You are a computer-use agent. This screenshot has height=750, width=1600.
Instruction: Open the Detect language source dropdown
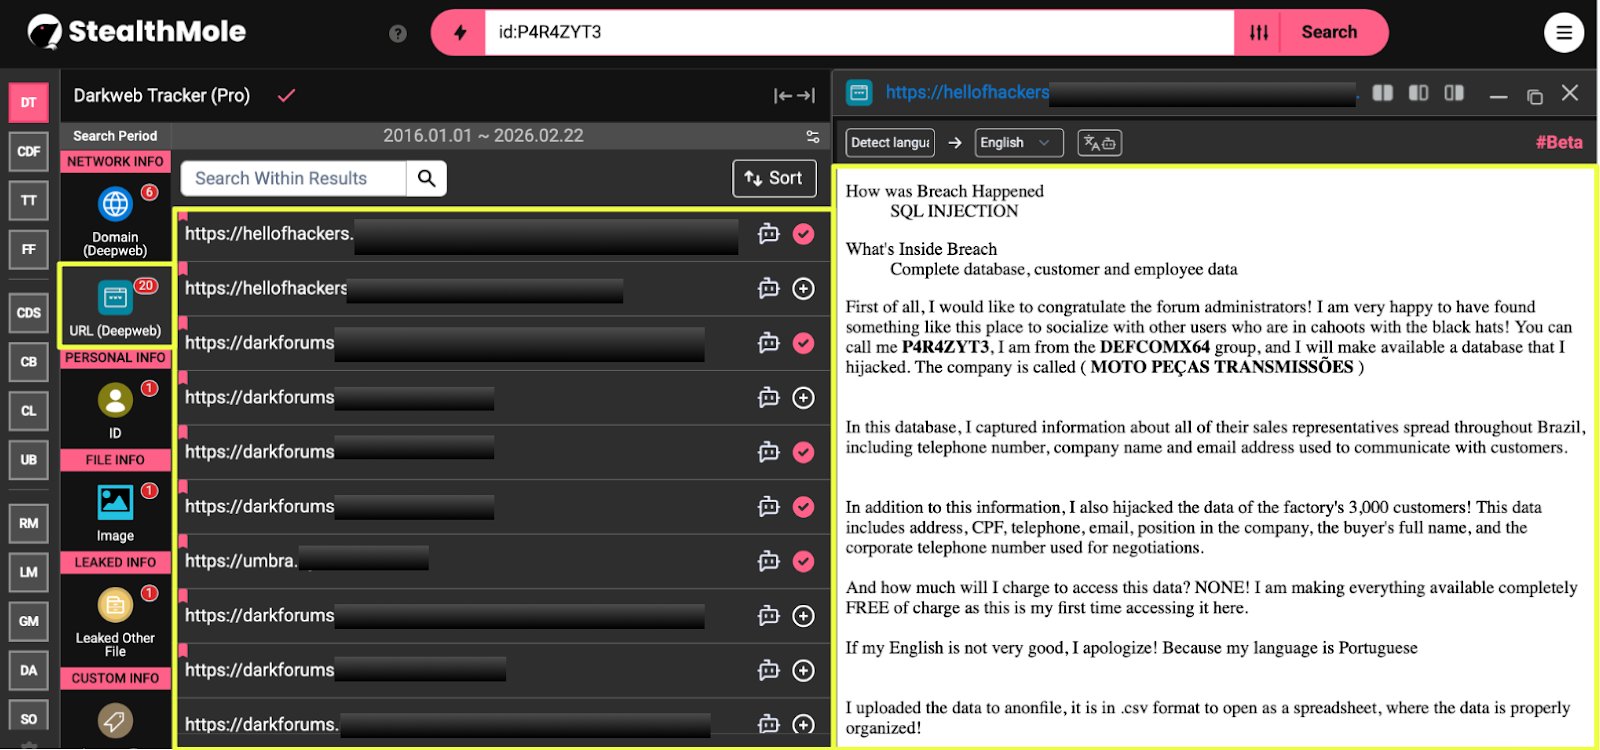pos(890,143)
